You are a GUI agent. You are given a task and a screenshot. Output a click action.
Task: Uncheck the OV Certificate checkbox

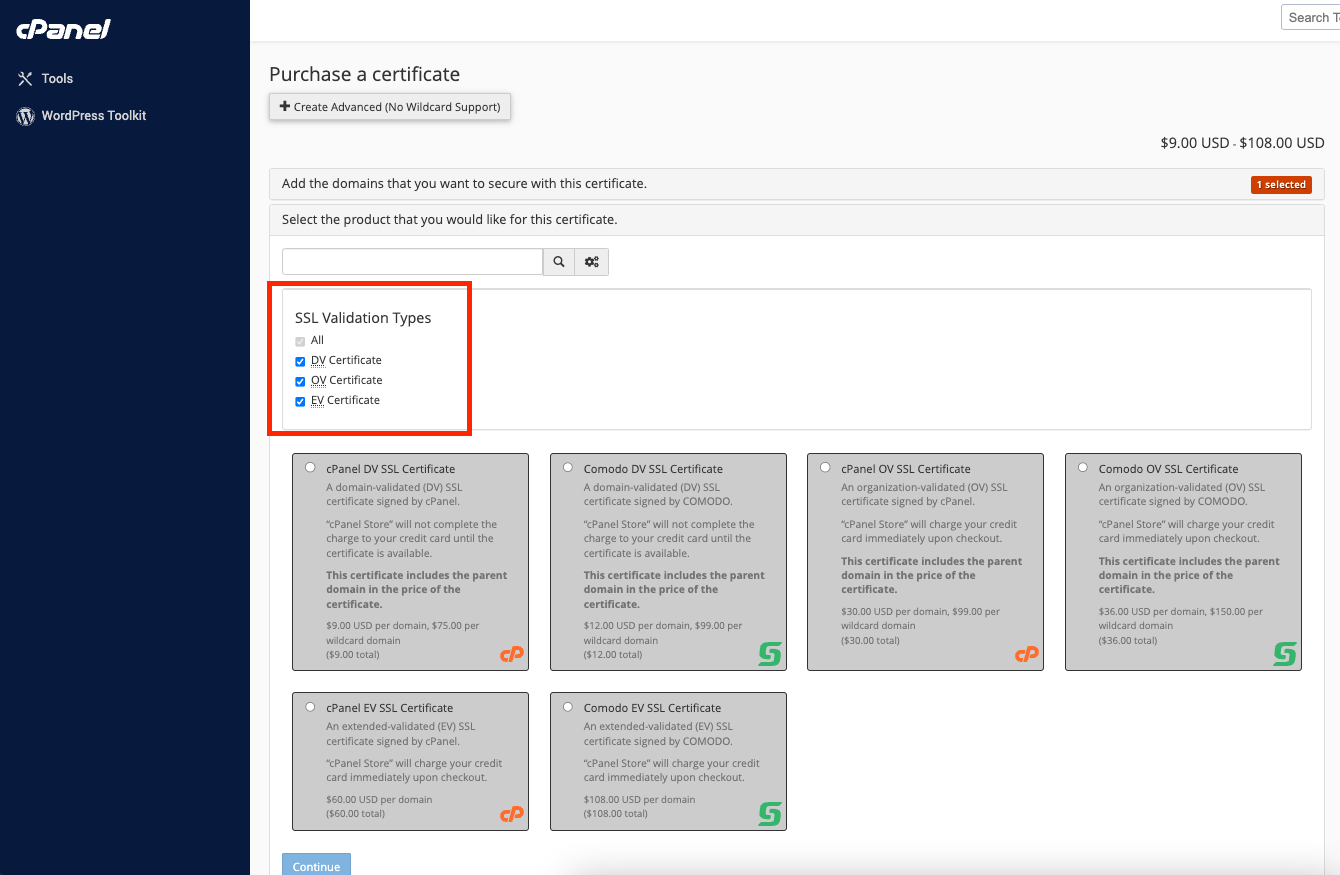(x=300, y=381)
